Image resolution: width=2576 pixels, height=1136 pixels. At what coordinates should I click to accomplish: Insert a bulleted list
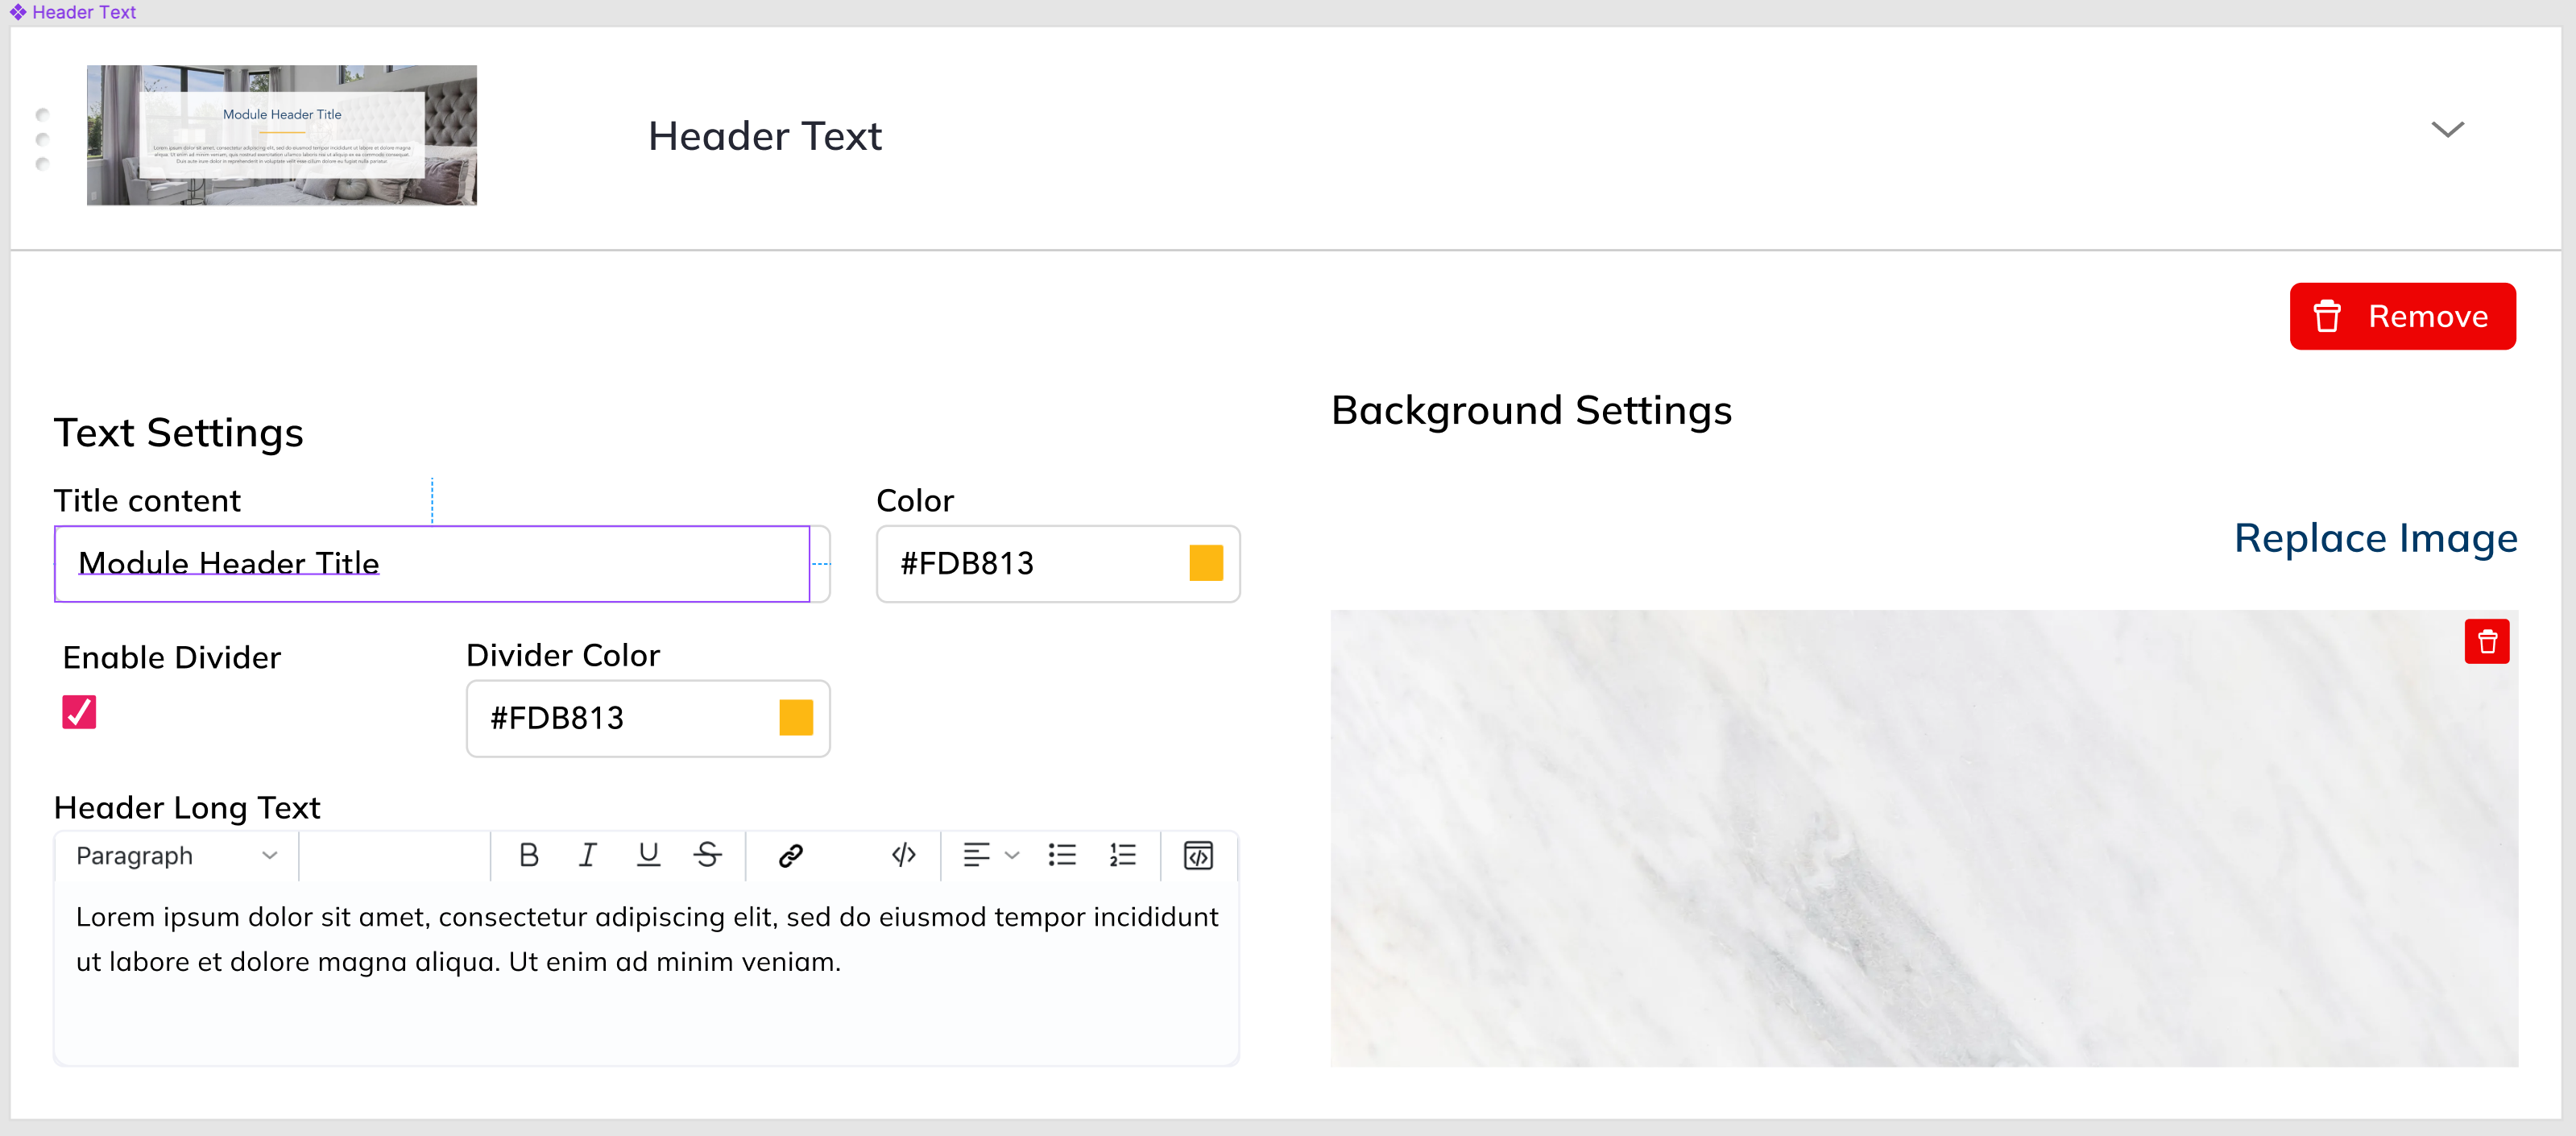pos(1061,855)
